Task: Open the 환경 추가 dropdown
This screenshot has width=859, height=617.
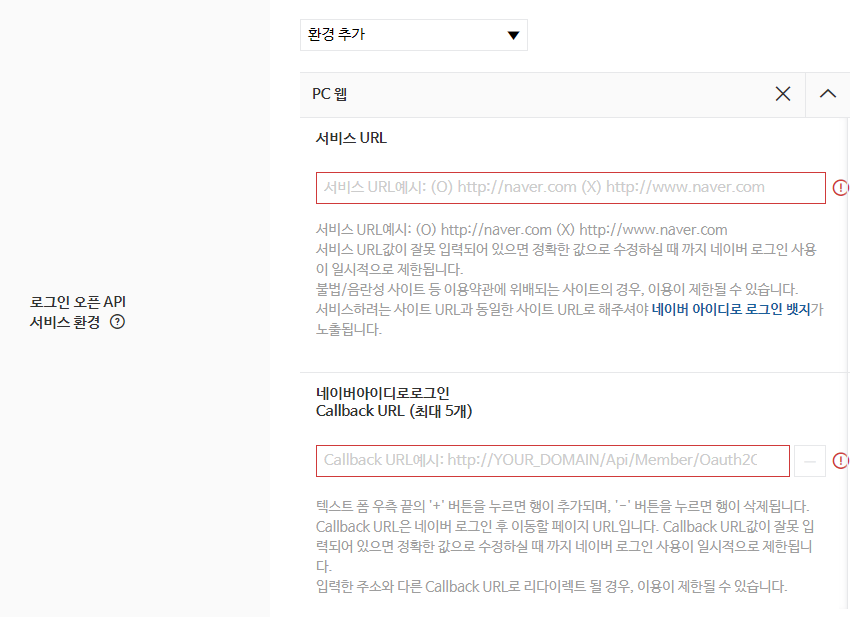Action: (414, 35)
